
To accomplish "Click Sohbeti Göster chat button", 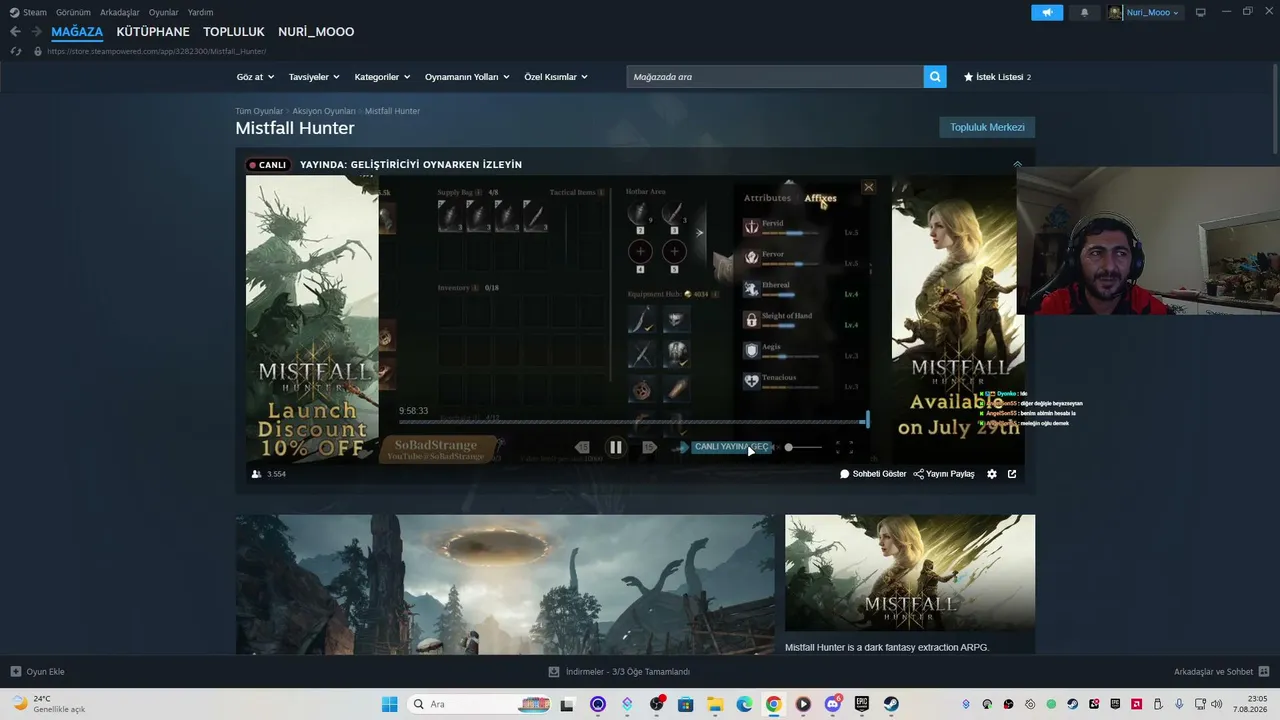I will (x=873, y=474).
